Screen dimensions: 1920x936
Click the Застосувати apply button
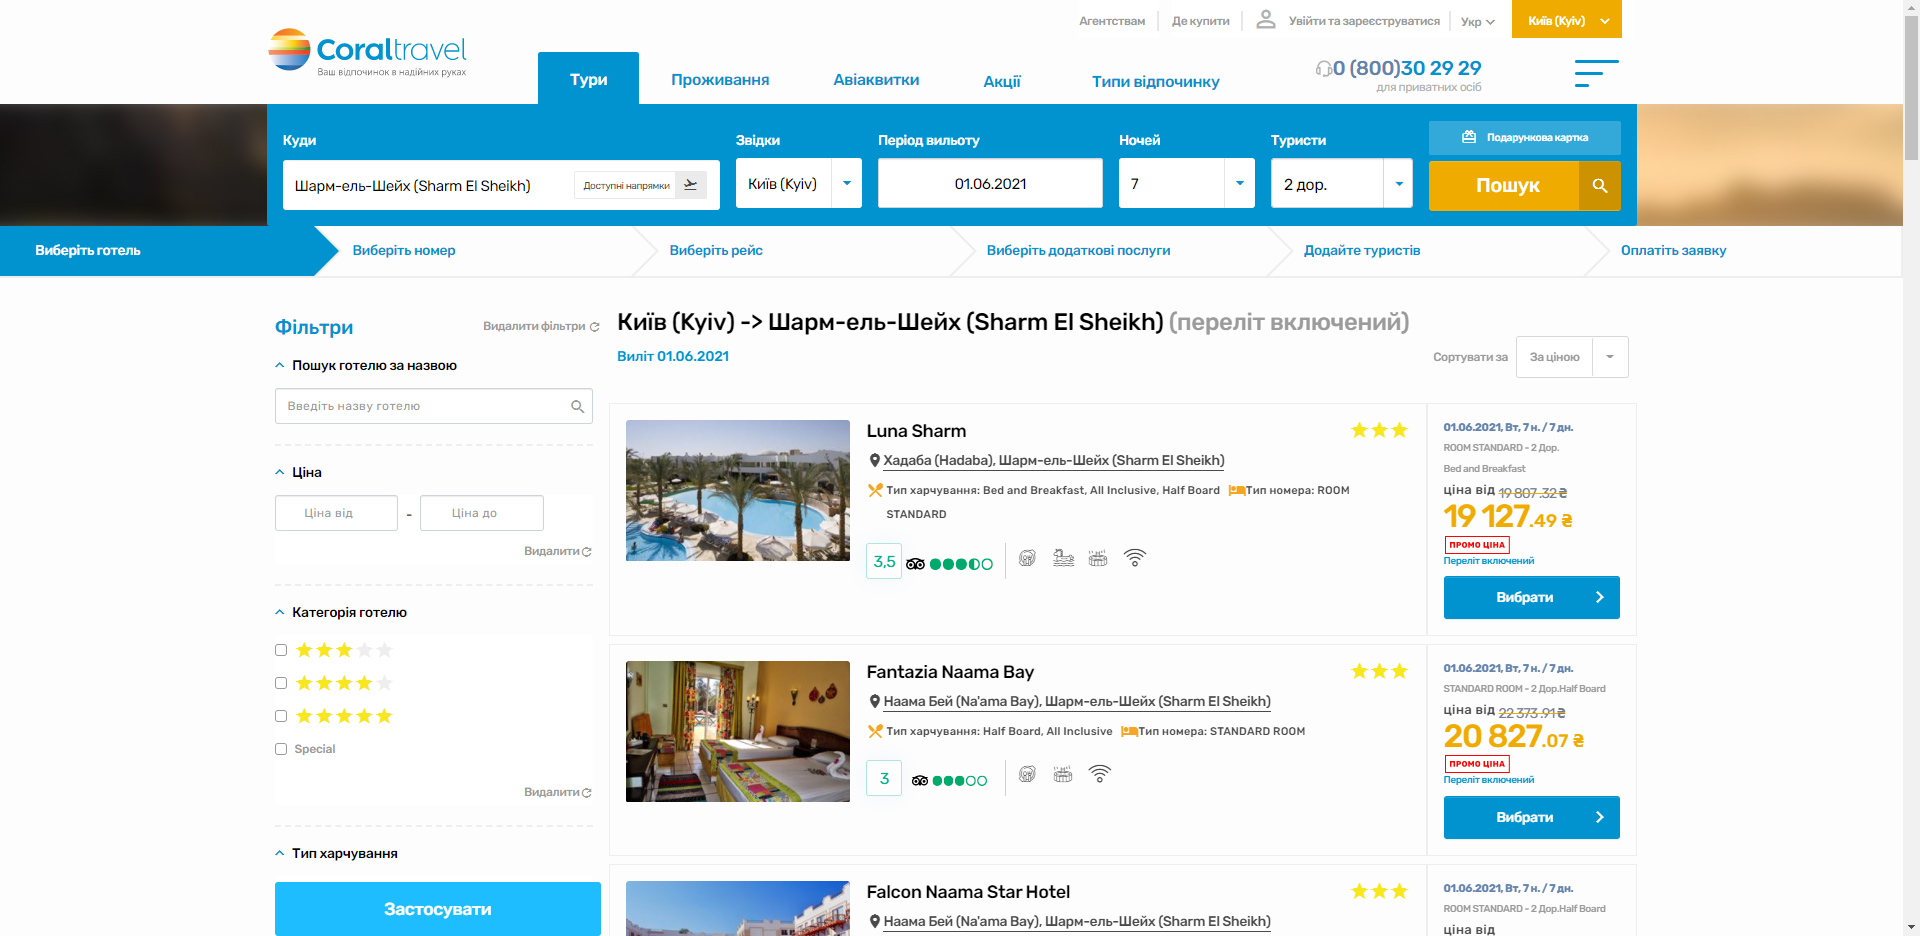tap(438, 909)
